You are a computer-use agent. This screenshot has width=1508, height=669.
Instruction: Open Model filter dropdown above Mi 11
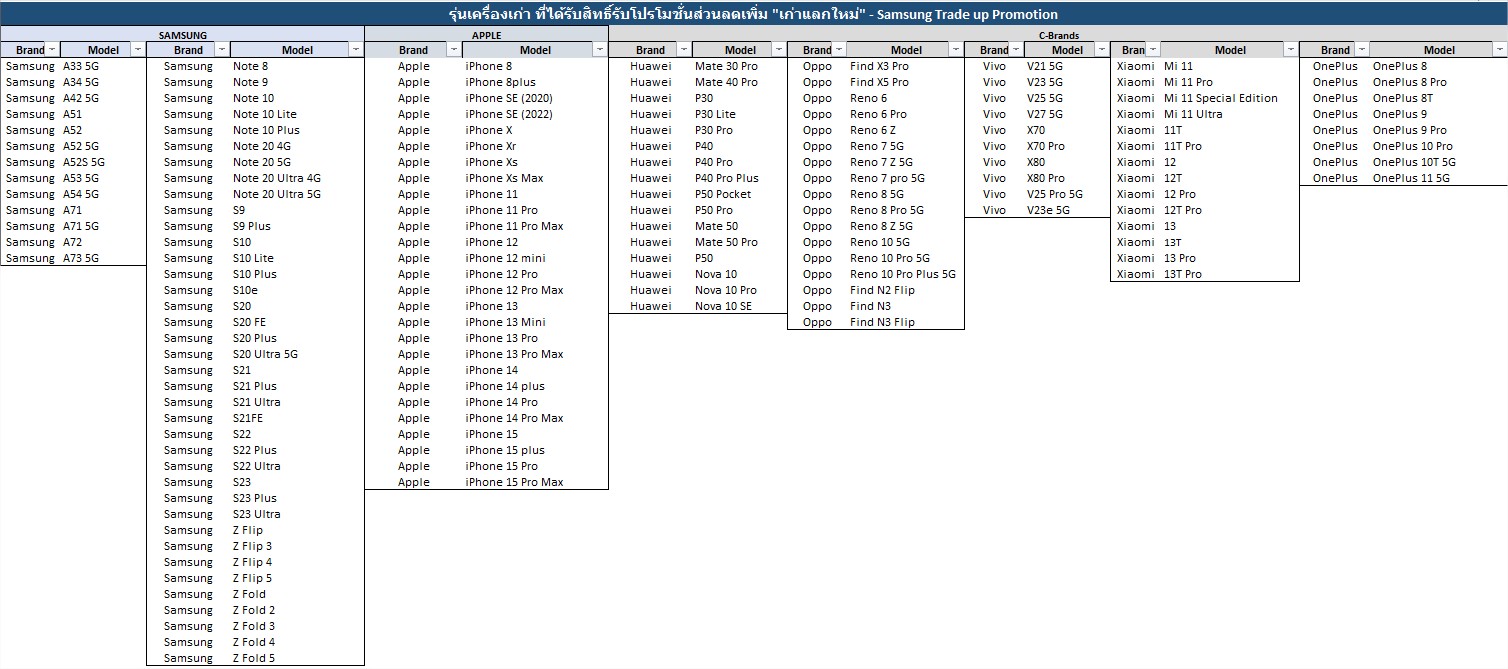(1291, 50)
